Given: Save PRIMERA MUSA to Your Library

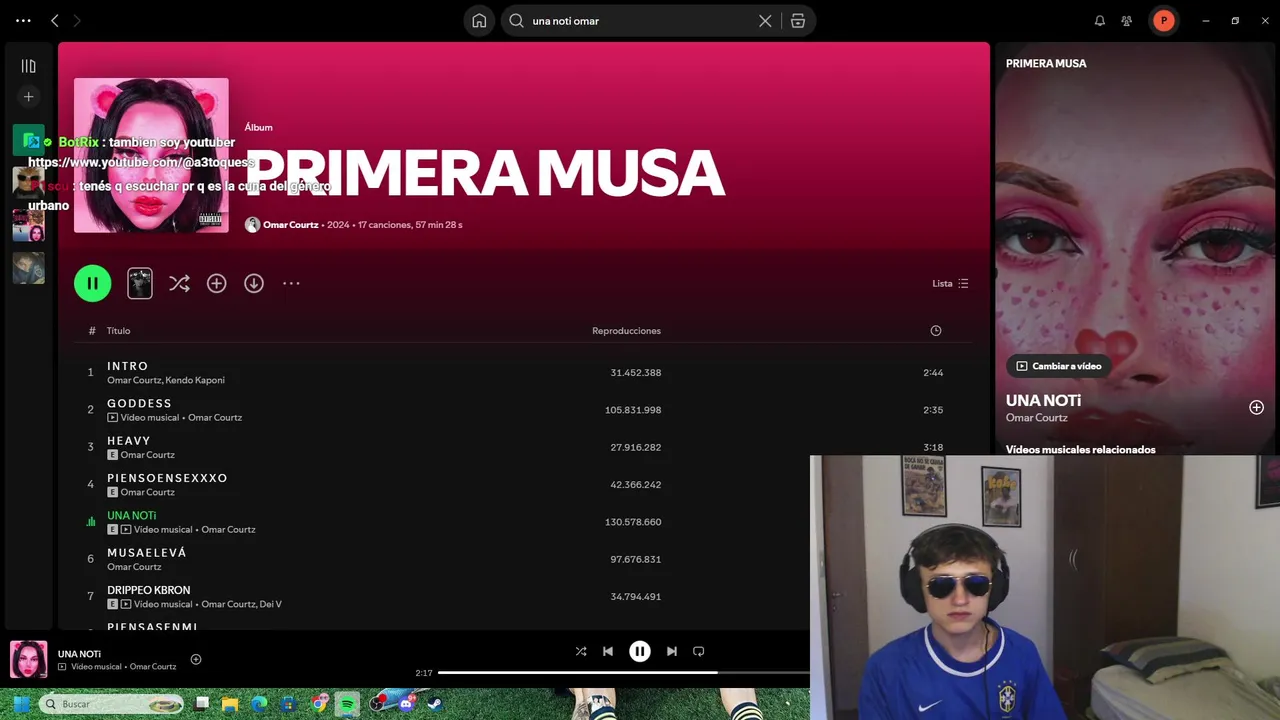Looking at the screenshot, I should tap(216, 284).
